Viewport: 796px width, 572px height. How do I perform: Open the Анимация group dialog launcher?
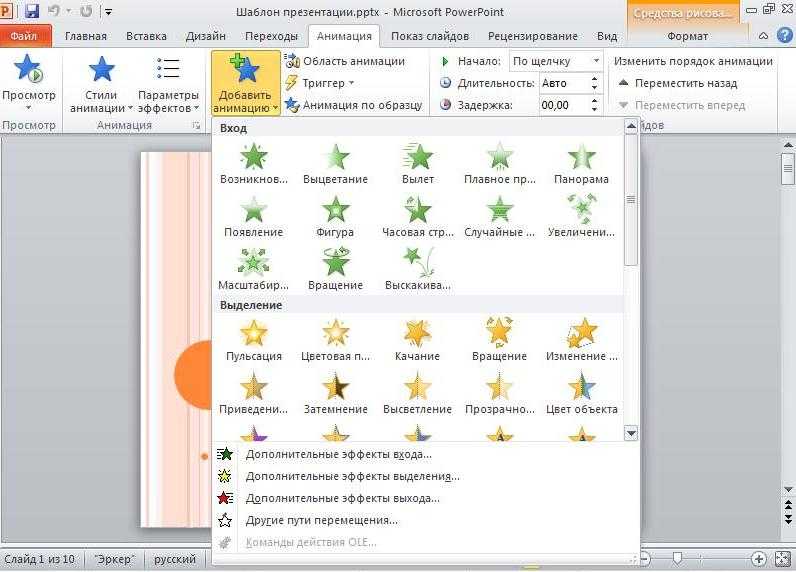pos(196,125)
